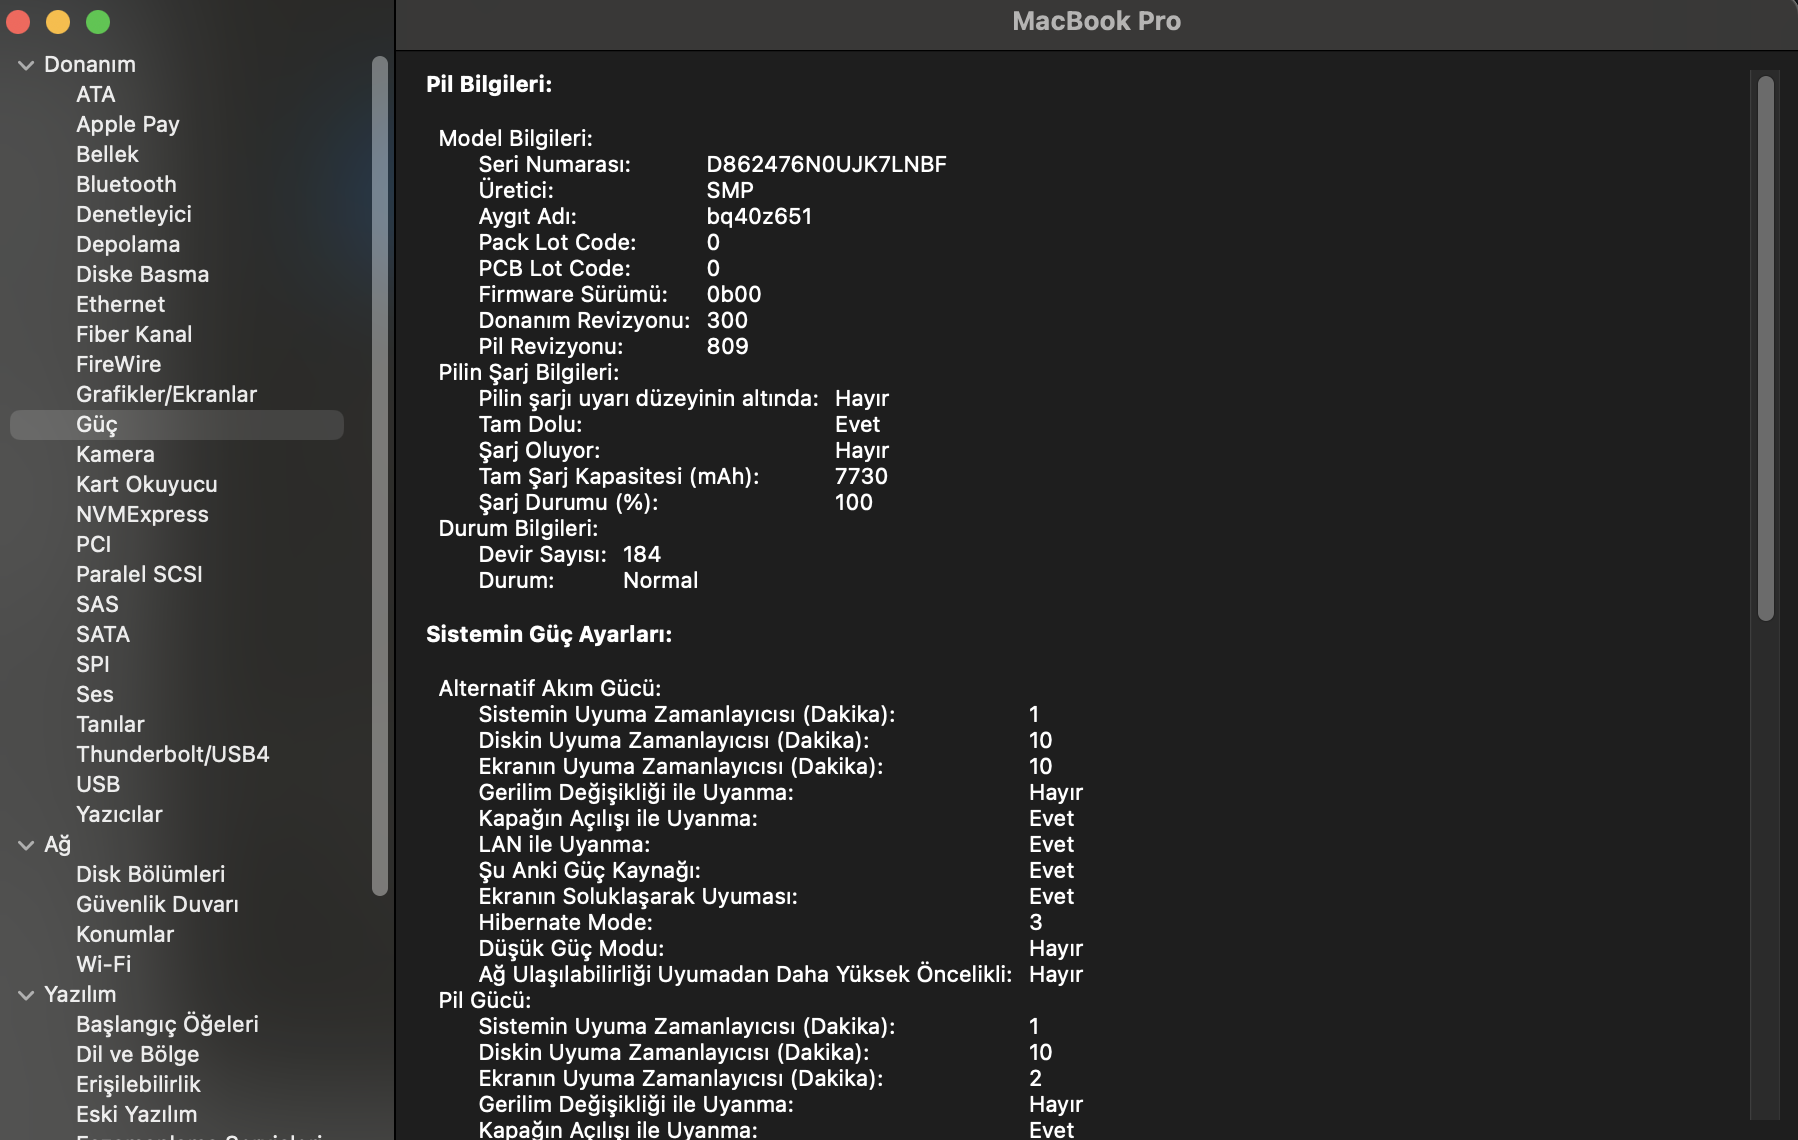Viewport: 1798px width, 1140px height.
Task: Open the Ses audio report
Action: tap(94, 694)
